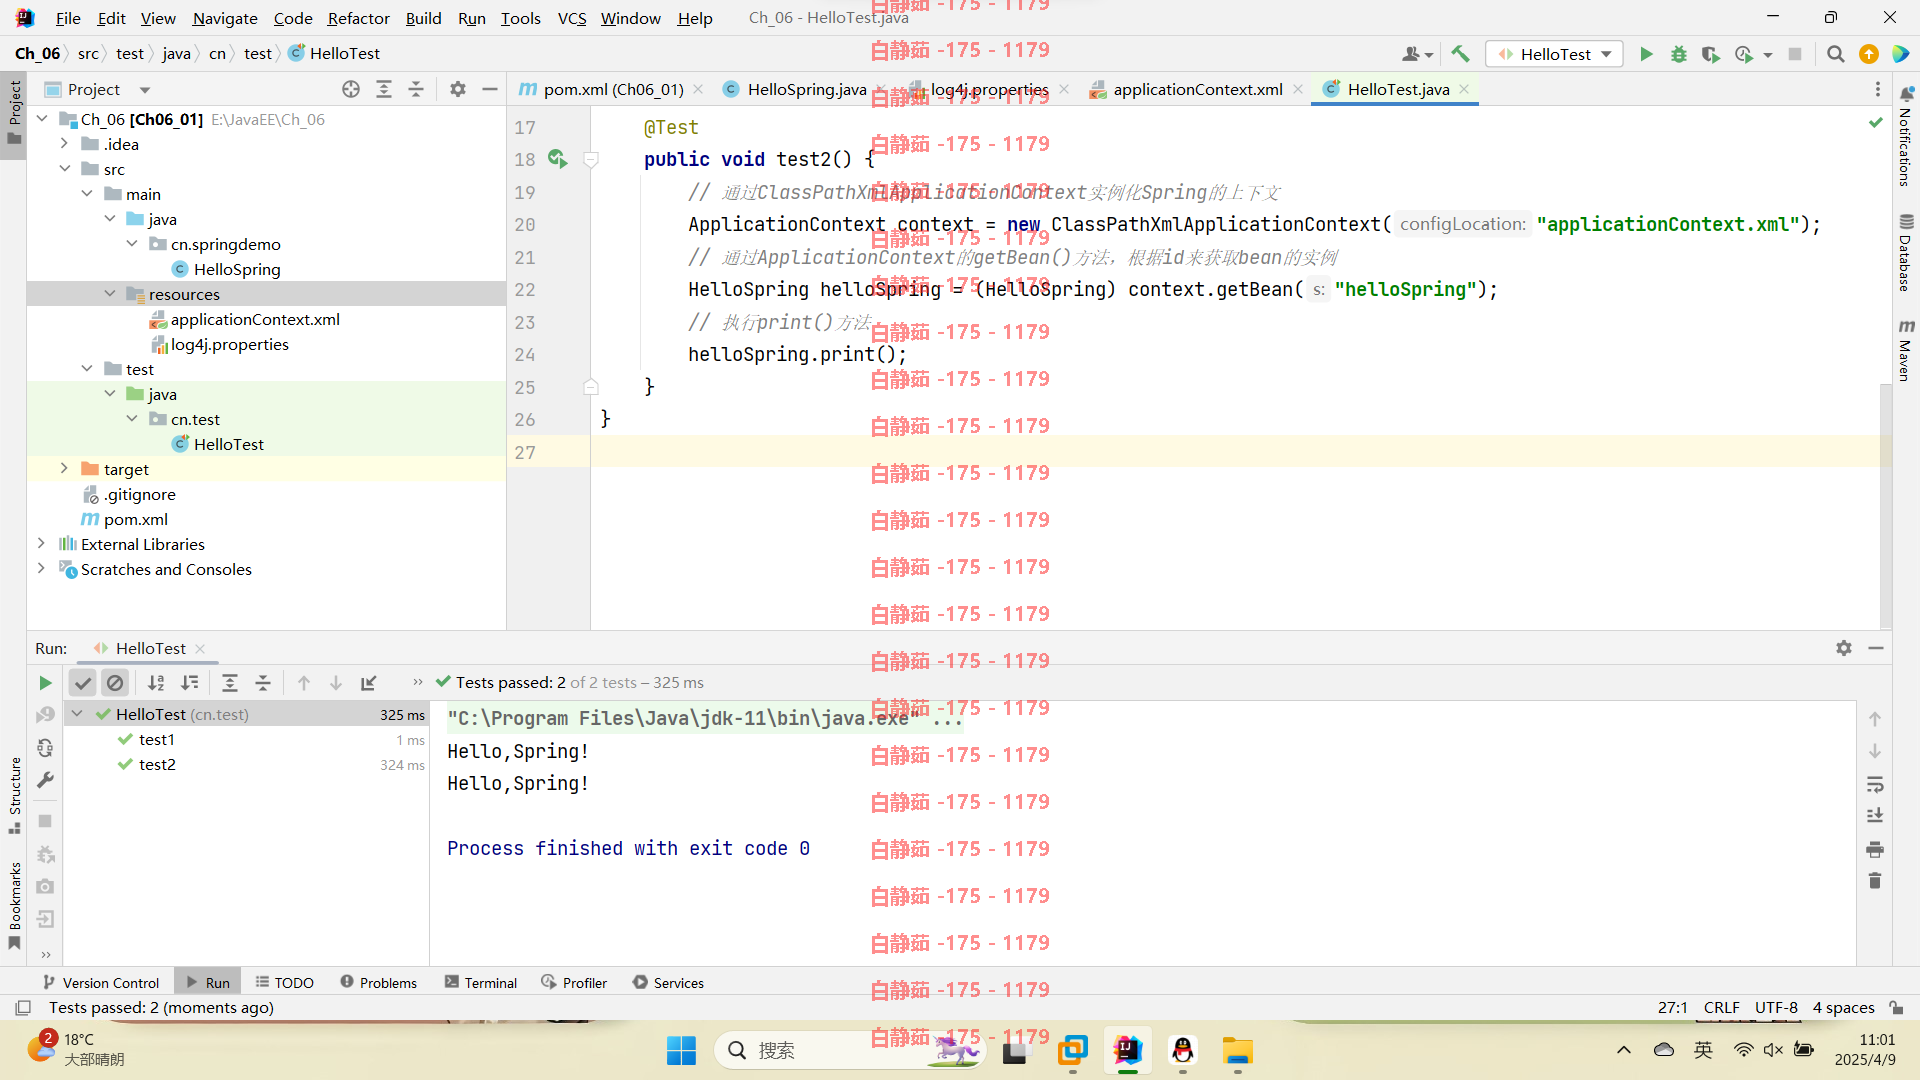The image size is (1920, 1080).
Task: Switch to HelloSpring.java tab
Action: coord(806,89)
